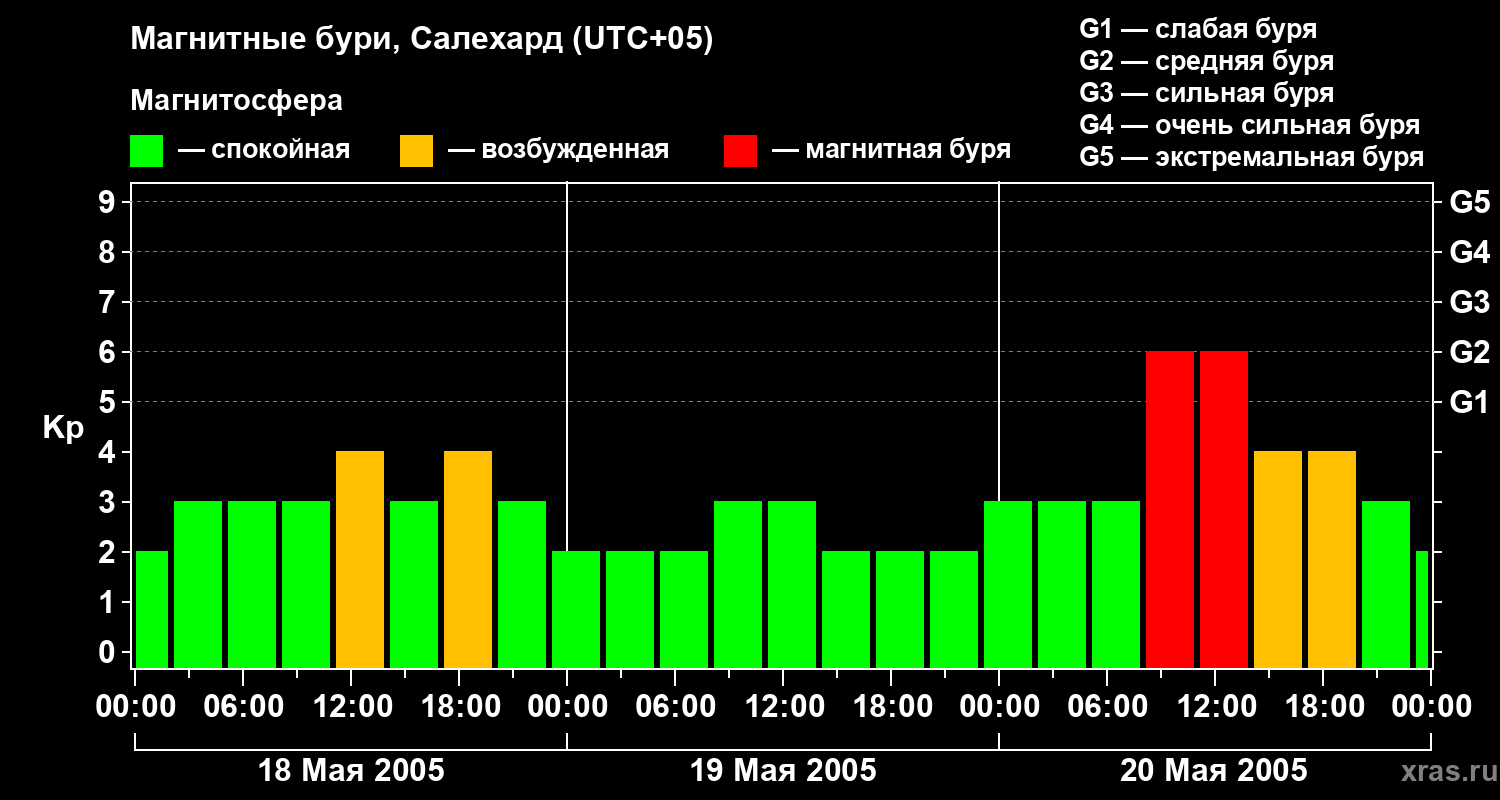Click the "Kp" axis label
The width and height of the screenshot is (1500, 800).
pyautogui.click(x=63, y=428)
